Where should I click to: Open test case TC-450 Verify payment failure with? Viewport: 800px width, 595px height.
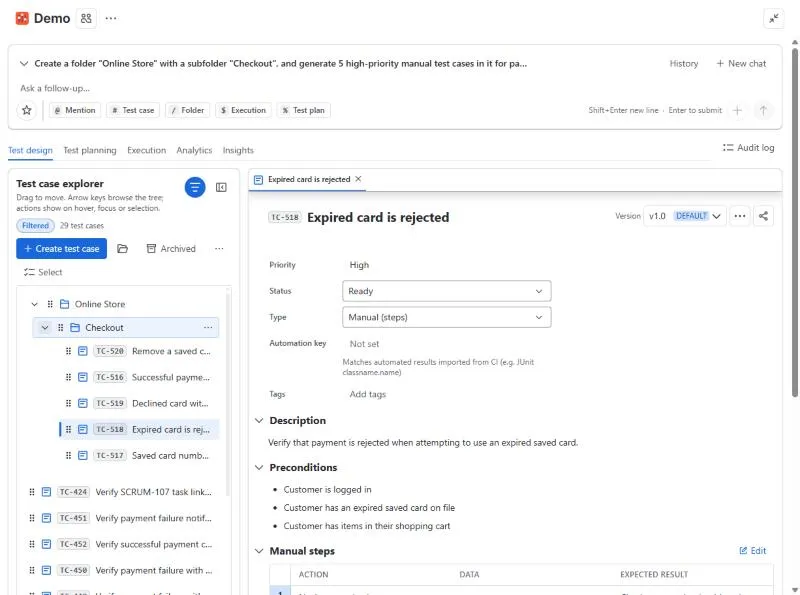(x=120, y=570)
